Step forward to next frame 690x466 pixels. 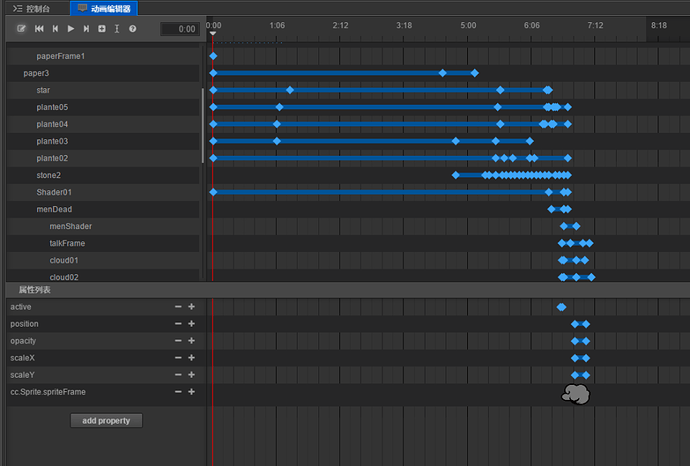(x=86, y=29)
